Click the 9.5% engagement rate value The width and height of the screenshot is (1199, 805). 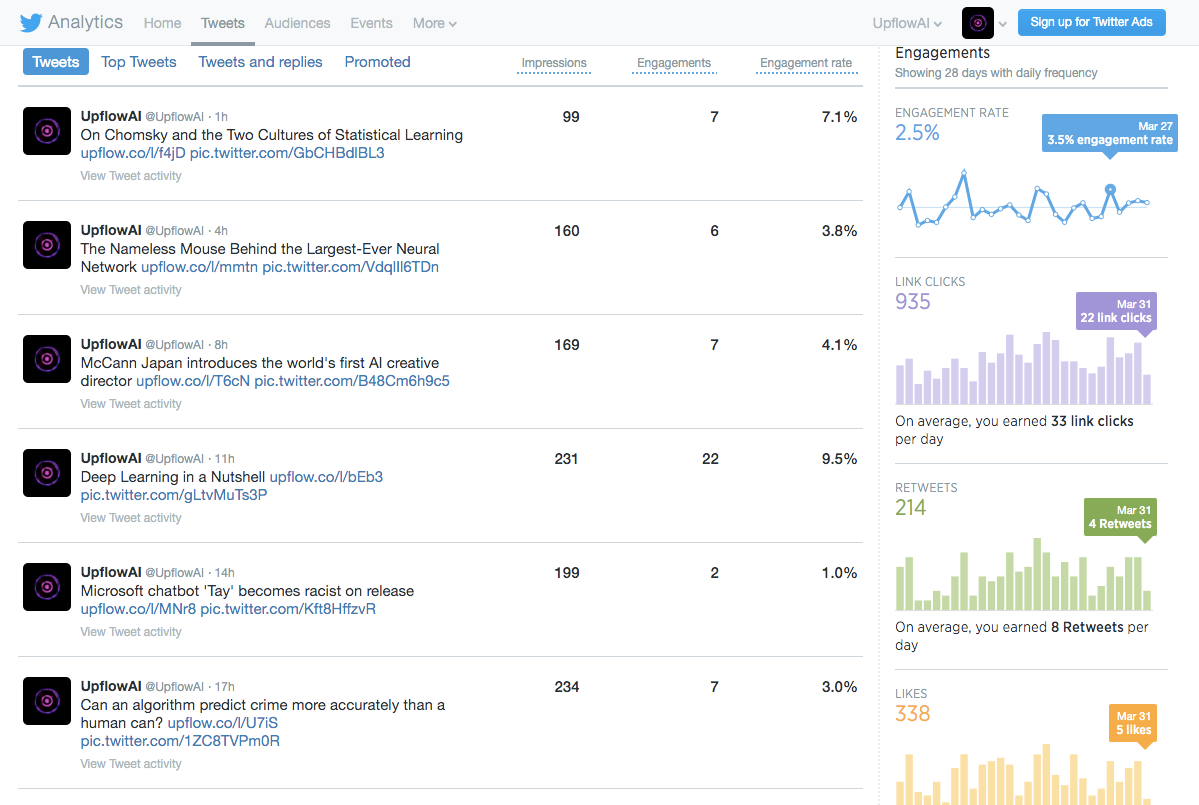[839, 459]
